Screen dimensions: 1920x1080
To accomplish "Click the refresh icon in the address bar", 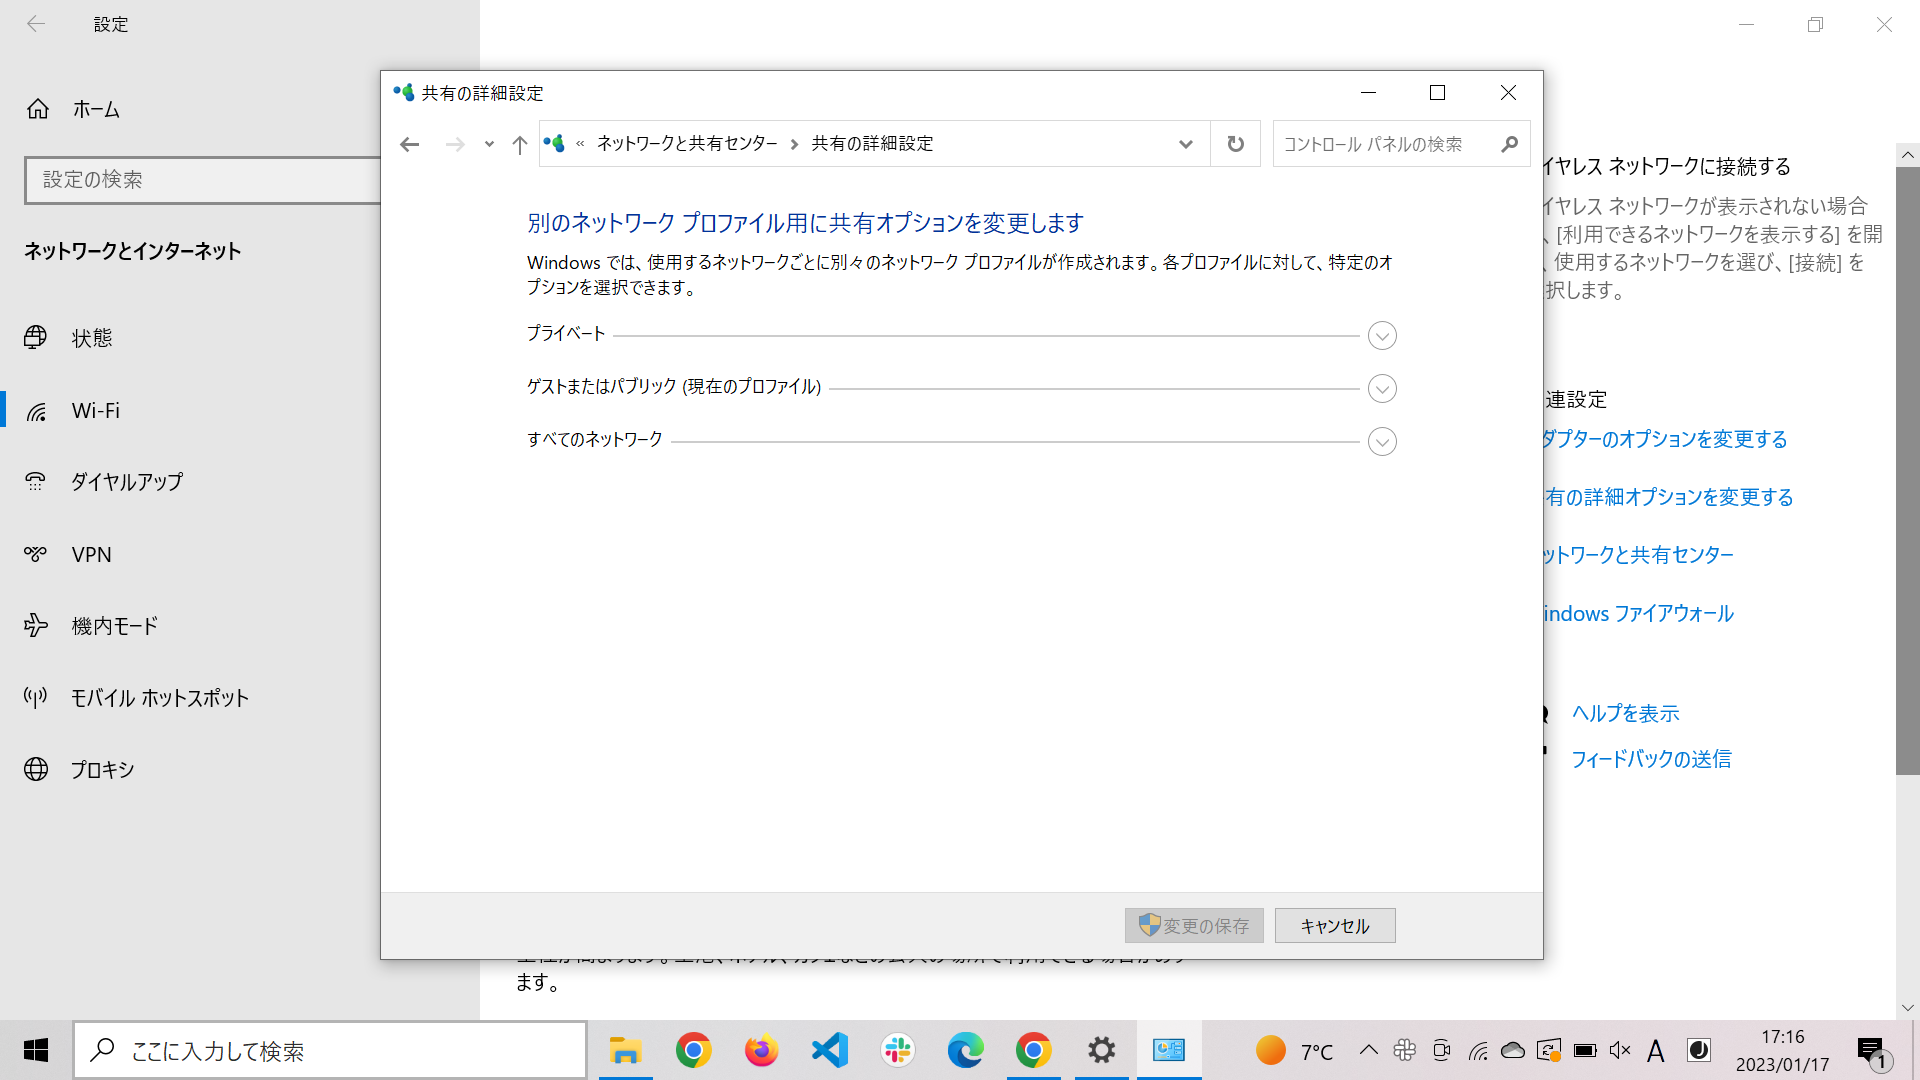I will coord(1235,143).
